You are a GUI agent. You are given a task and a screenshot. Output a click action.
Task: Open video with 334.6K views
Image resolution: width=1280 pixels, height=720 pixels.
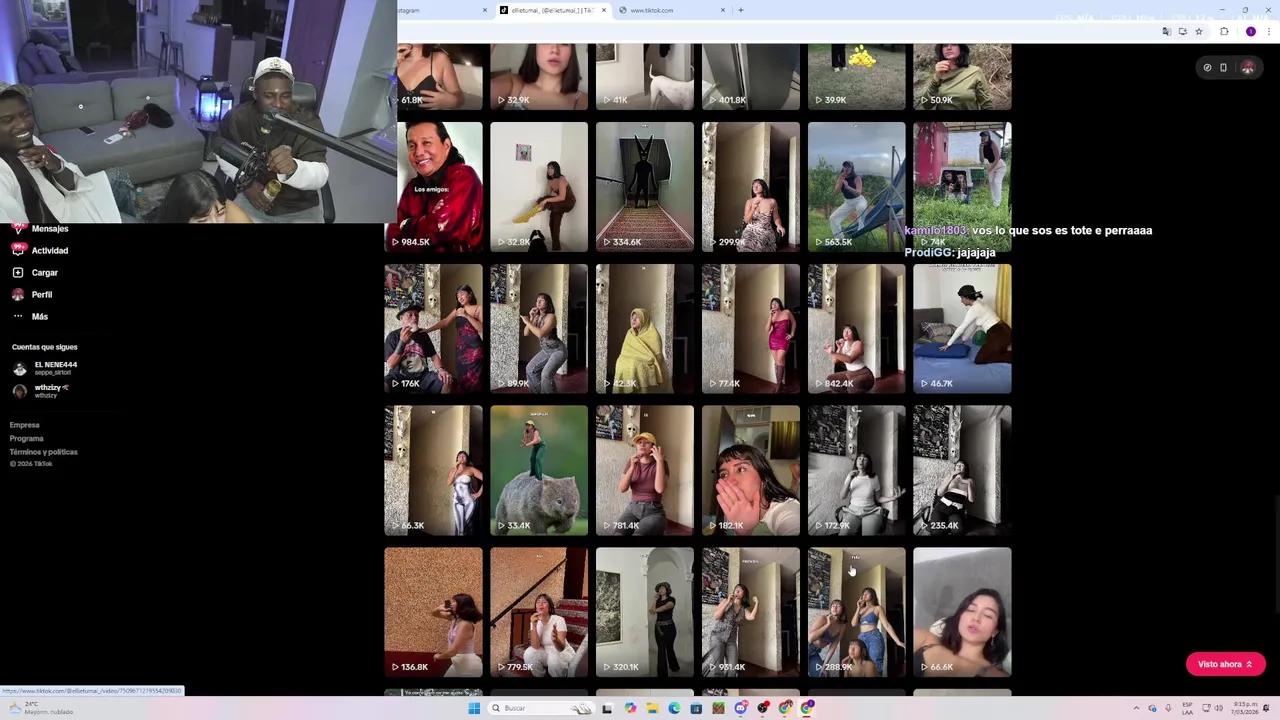tap(645, 186)
